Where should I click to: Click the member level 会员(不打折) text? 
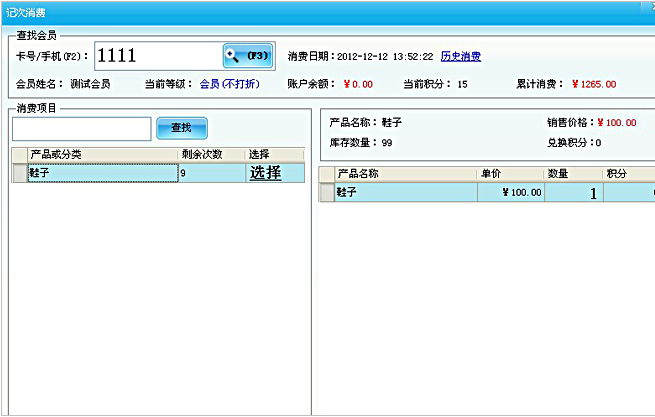click(229, 84)
